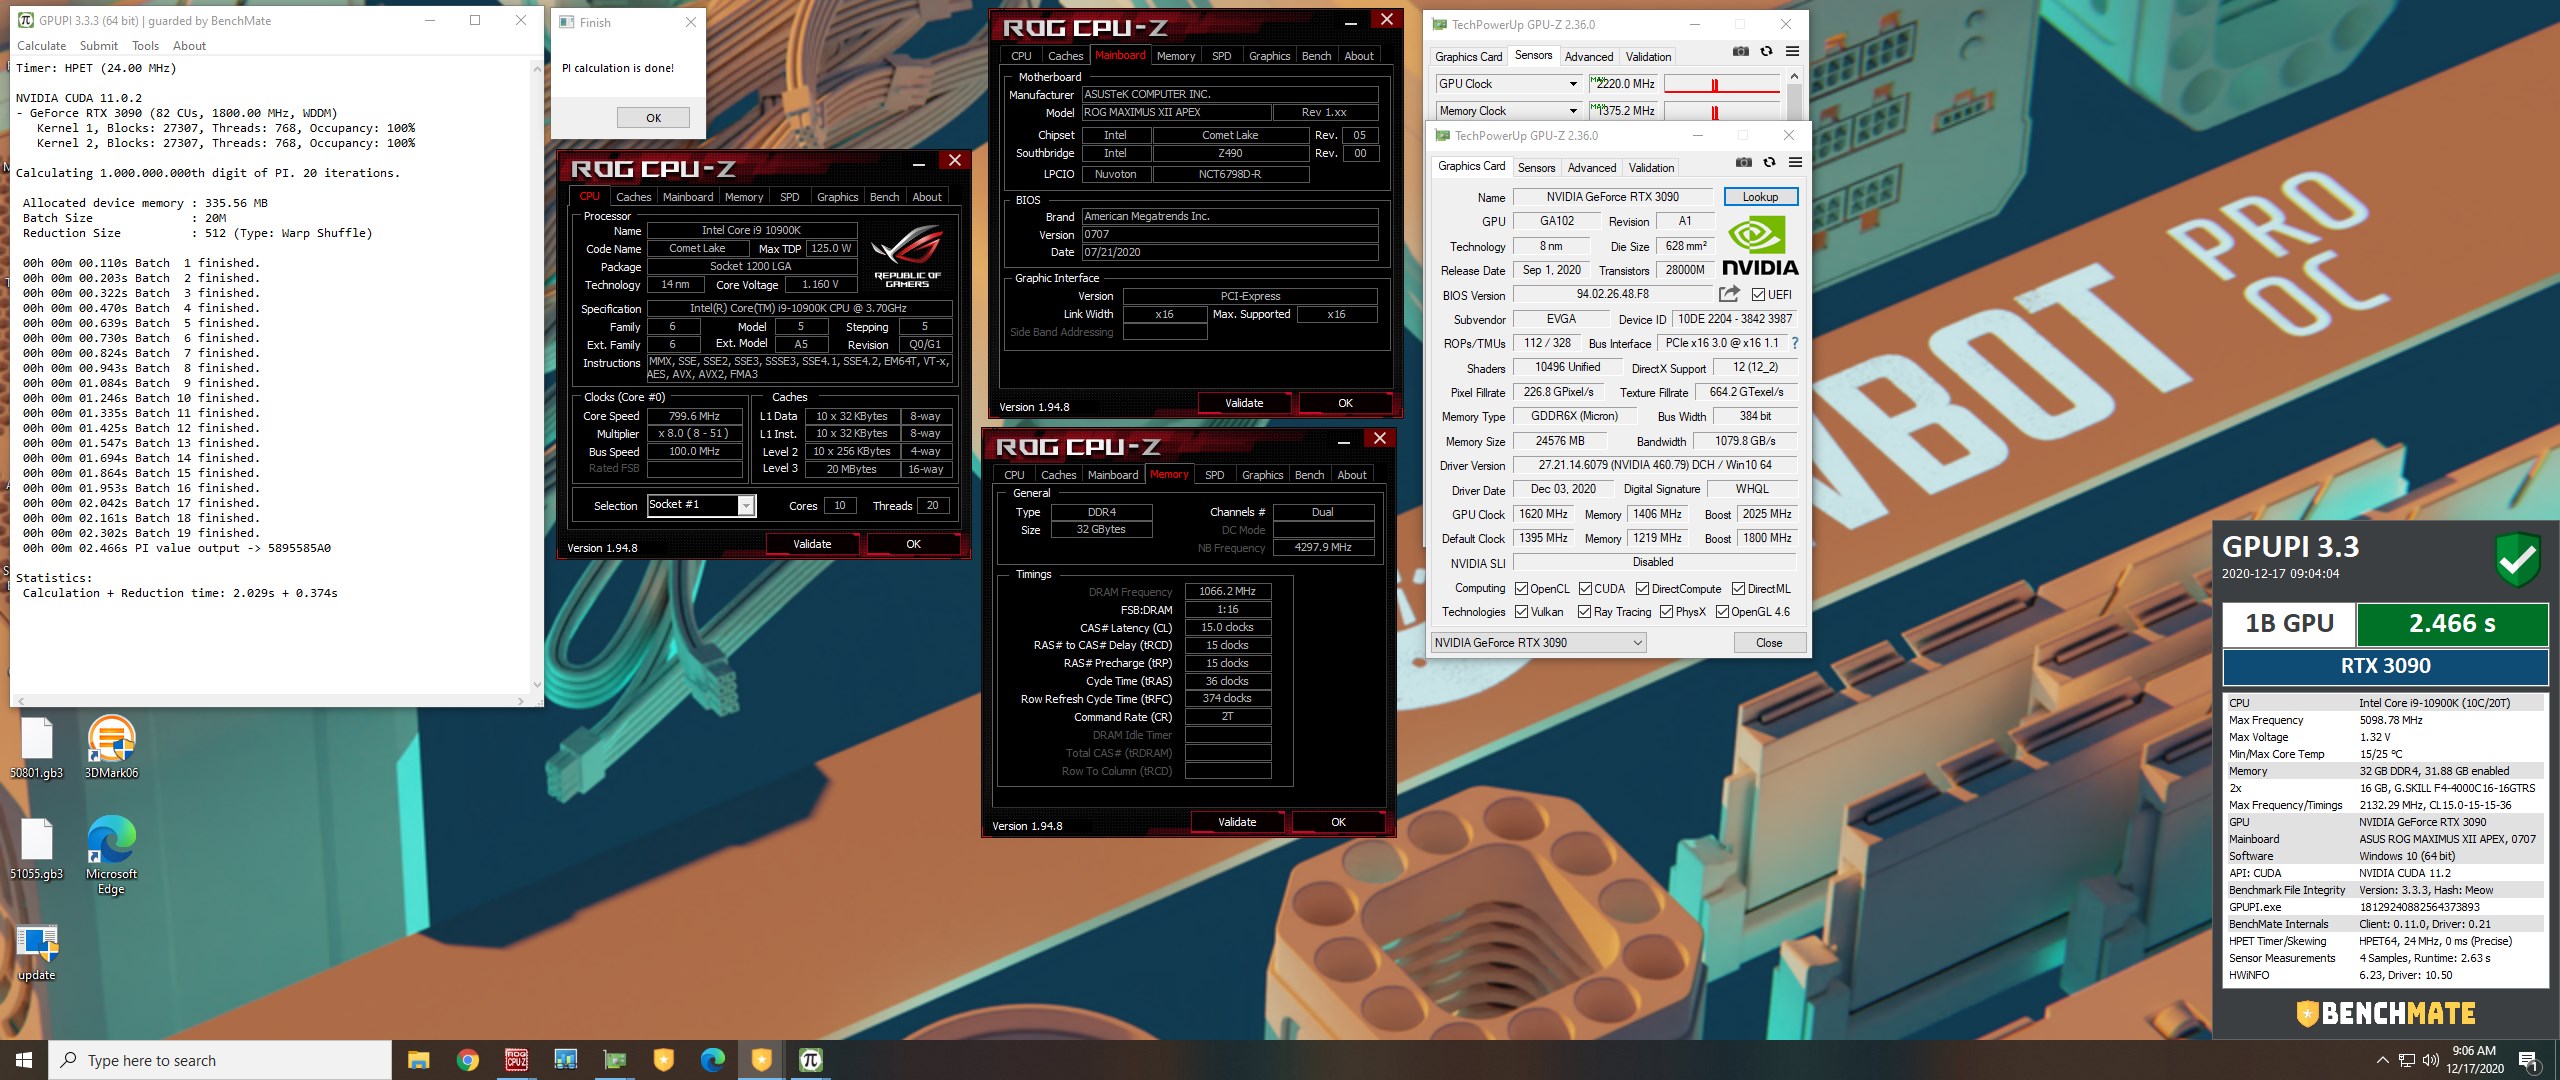Click the Bus Interface question mark icon
Image resolution: width=2560 pixels, height=1080 pixels.
[1795, 343]
